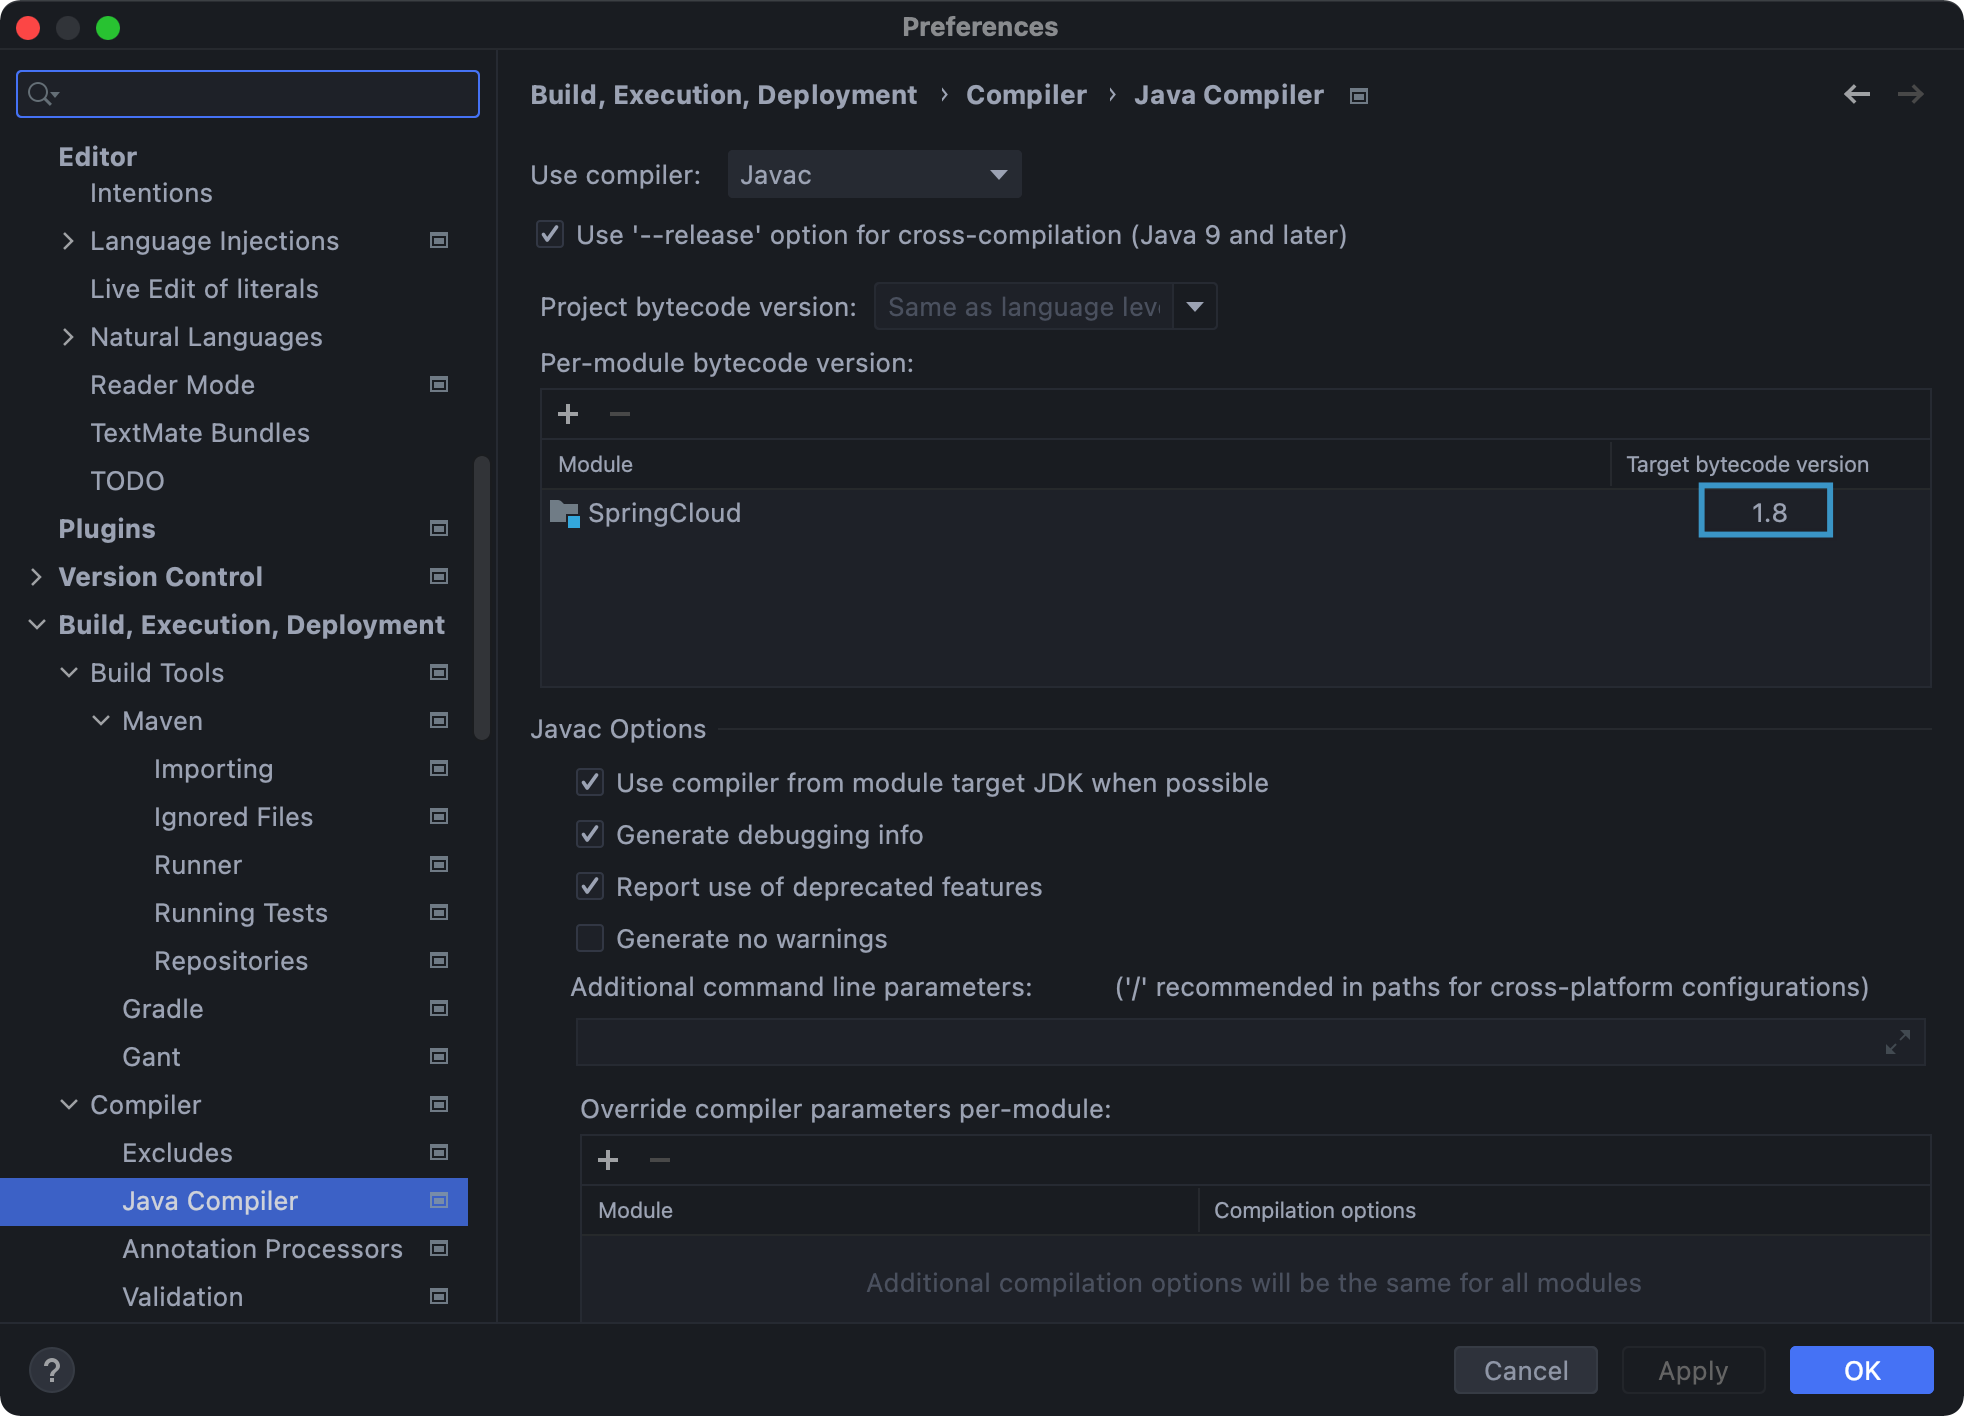Select Annotation Processors in settings tree
1964x1416 pixels.
(262, 1249)
